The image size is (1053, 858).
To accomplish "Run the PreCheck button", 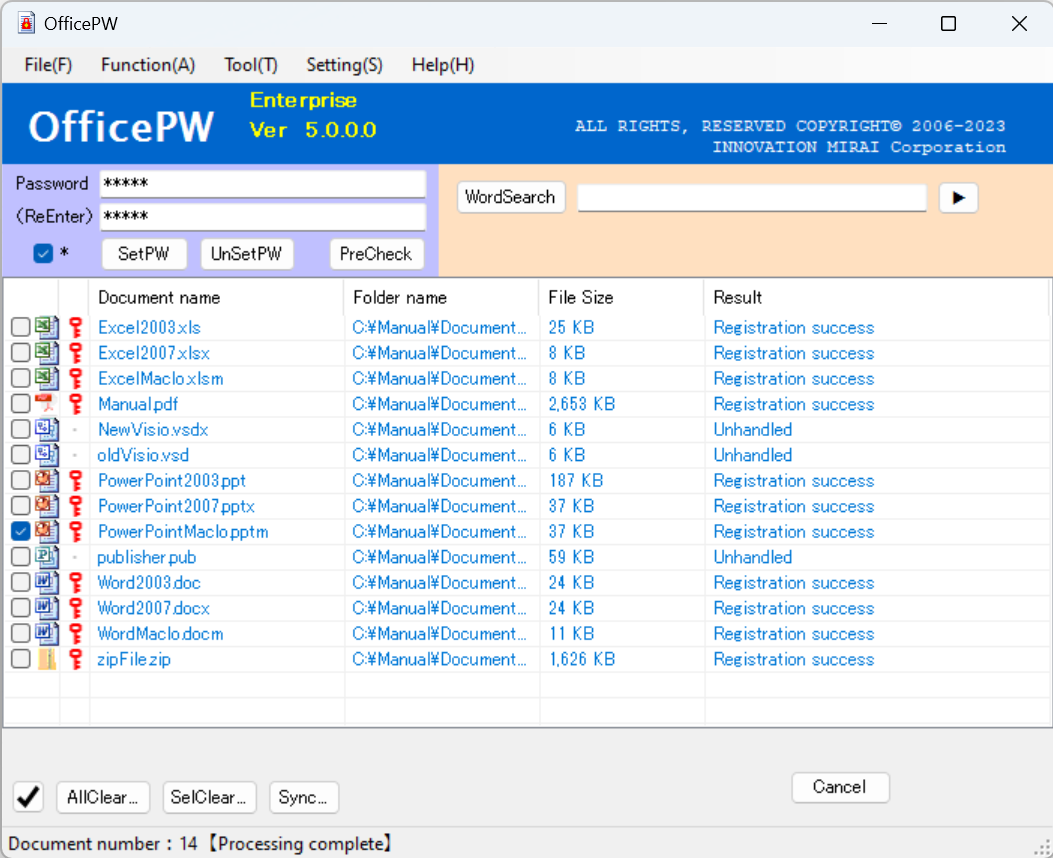I will [376, 254].
